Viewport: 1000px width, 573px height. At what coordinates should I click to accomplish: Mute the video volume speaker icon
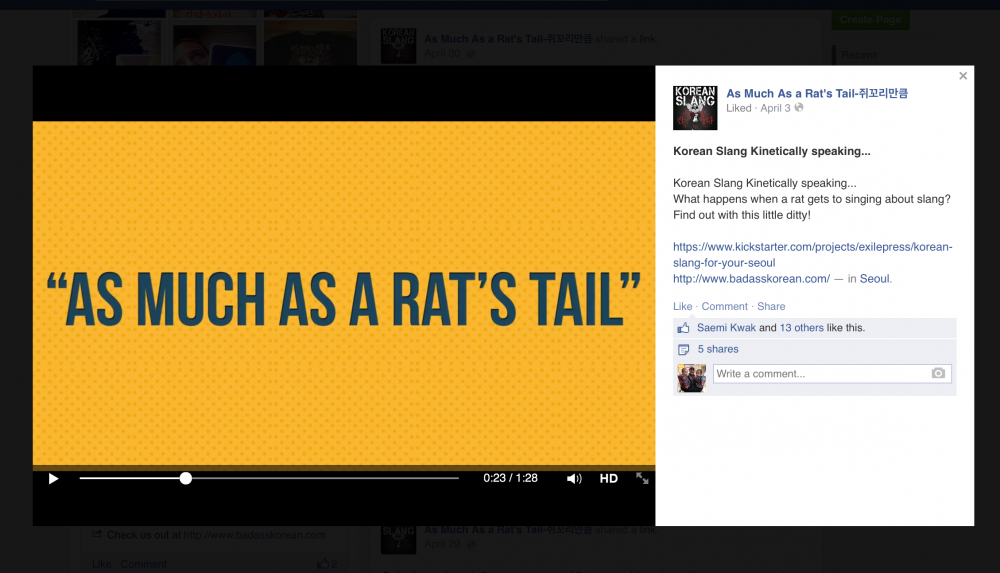(574, 479)
